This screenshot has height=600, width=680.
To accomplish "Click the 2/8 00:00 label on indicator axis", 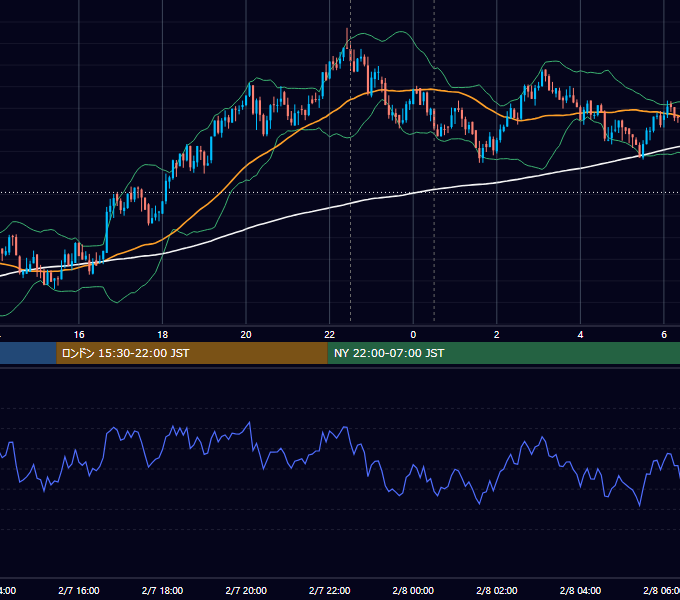I will pos(413,590).
